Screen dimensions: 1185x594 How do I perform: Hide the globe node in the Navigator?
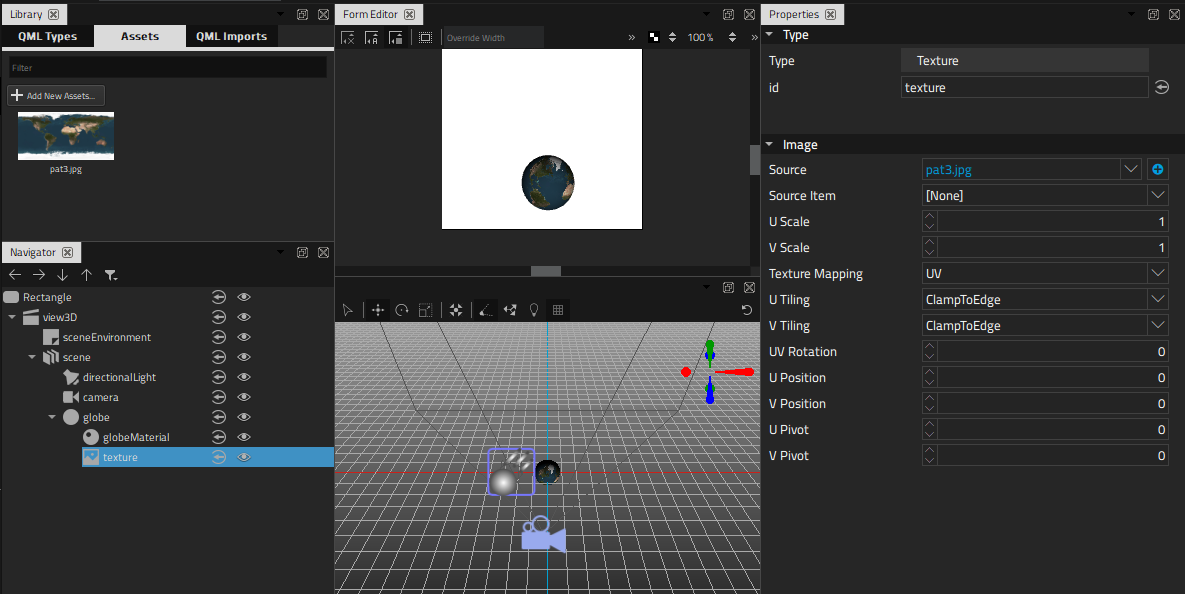click(x=243, y=417)
